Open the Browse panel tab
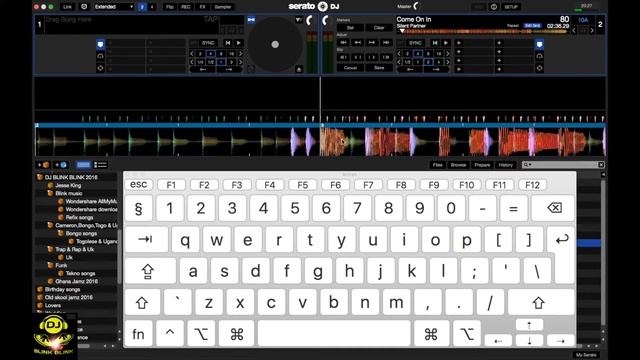The width and height of the screenshot is (640, 360). tap(458, 165)
